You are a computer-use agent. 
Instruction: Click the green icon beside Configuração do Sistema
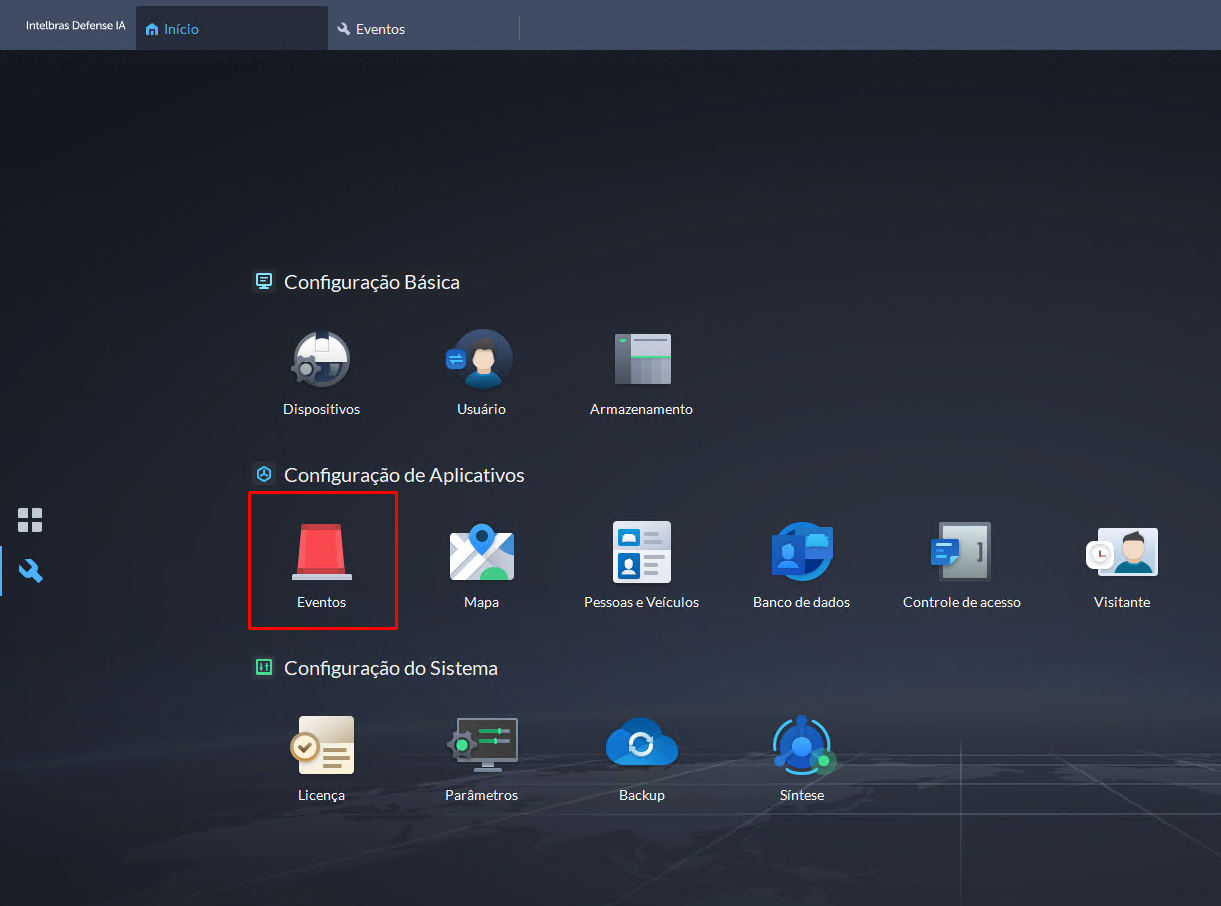coord(264,667)
